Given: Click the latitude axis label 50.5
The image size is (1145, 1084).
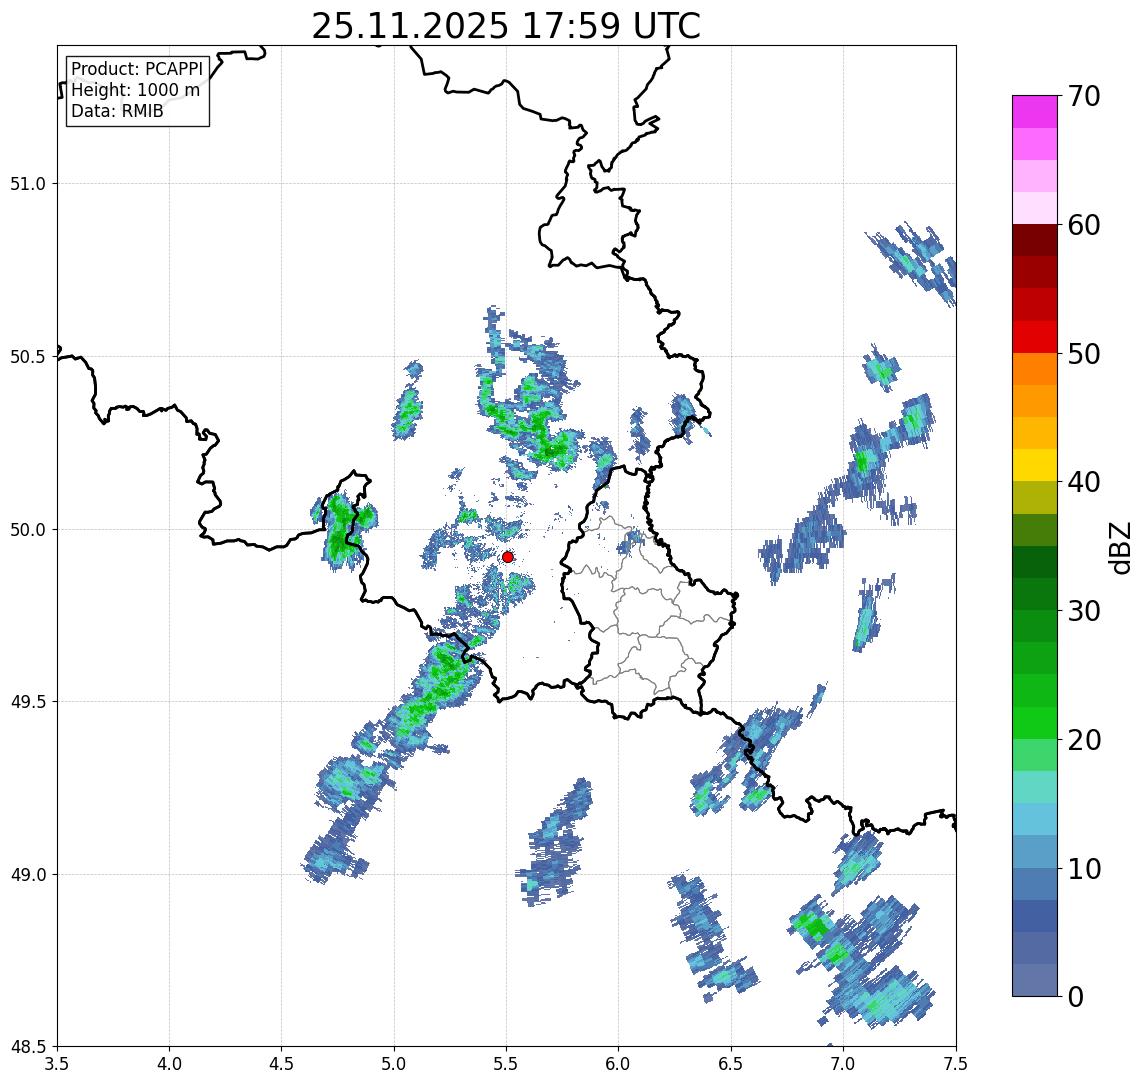Looking at the screenshot, I should click(28, 357).
